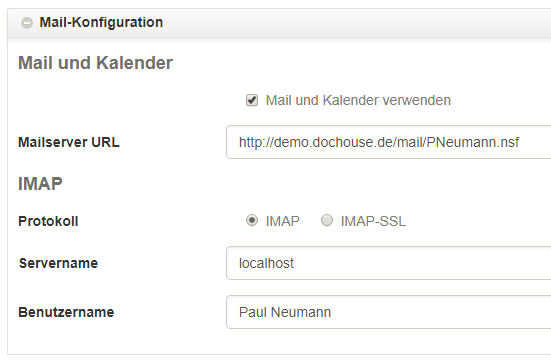The height and width of the screenshot is (364, 551).
Task: Click the Protokoll label
Action: pos(48,221)
